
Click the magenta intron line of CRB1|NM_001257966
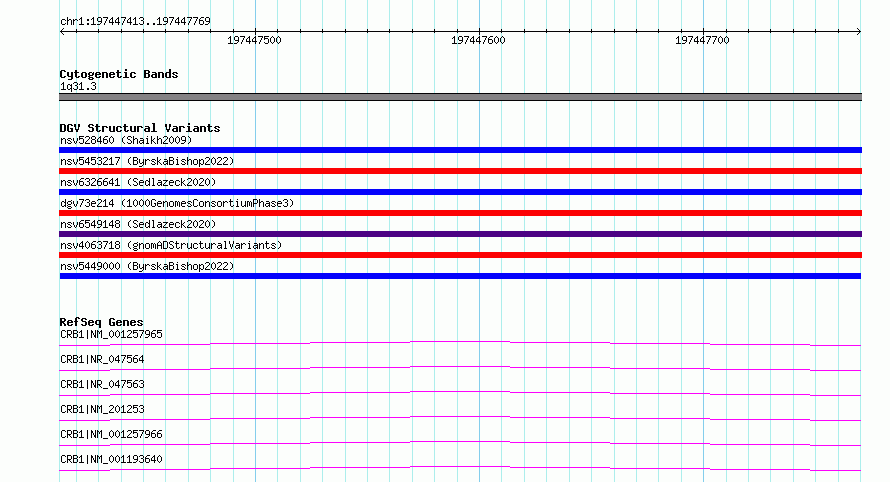[x=460, y=443]
